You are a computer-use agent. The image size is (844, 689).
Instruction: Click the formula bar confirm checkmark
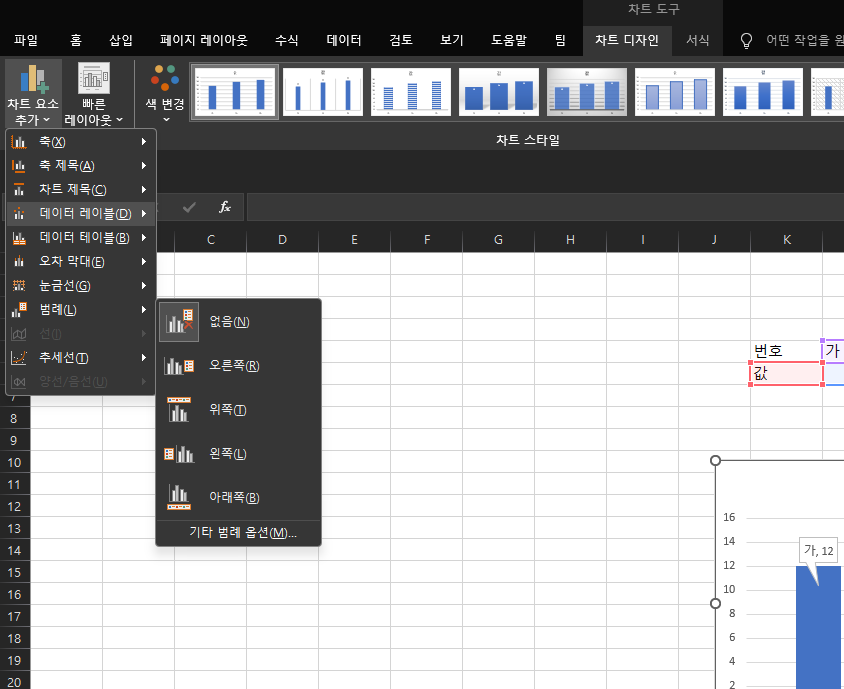click(189, 207)
